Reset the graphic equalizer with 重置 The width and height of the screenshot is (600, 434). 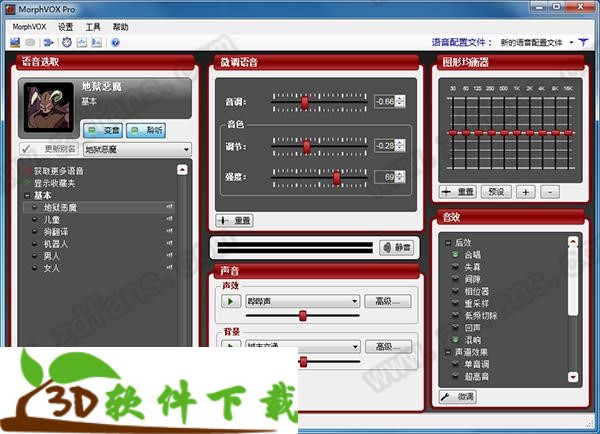[x=458, y=192]
